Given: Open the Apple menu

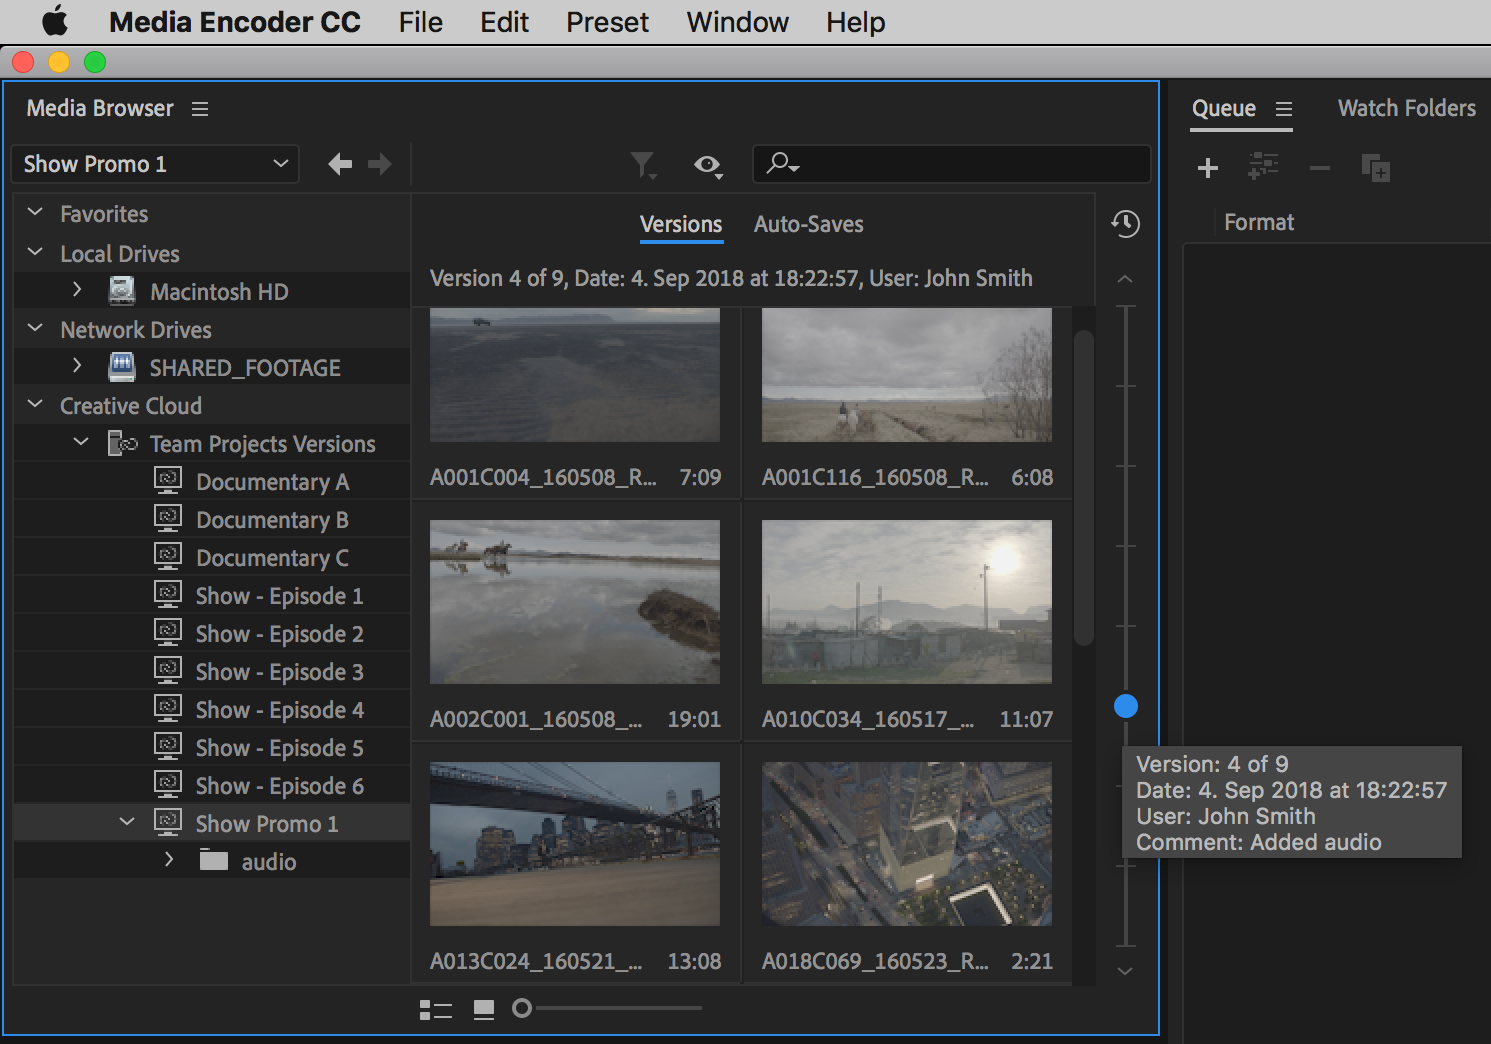Looking at the screenshot, I should [55, 21].
